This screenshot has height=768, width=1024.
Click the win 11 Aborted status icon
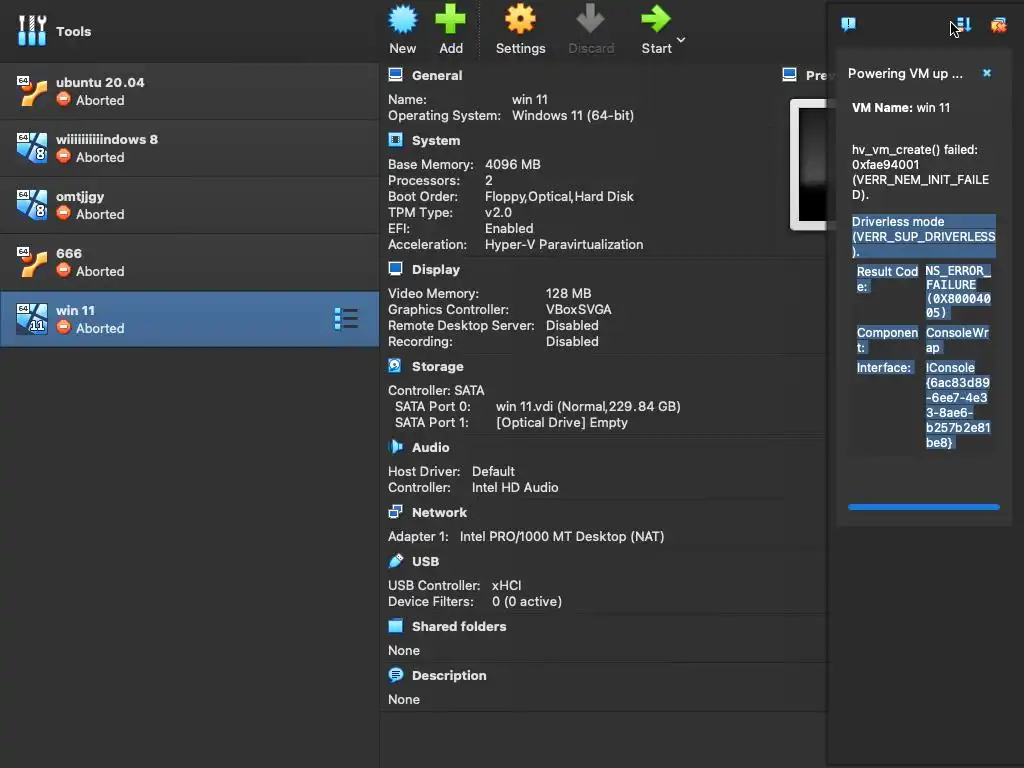tap(63, 327)
